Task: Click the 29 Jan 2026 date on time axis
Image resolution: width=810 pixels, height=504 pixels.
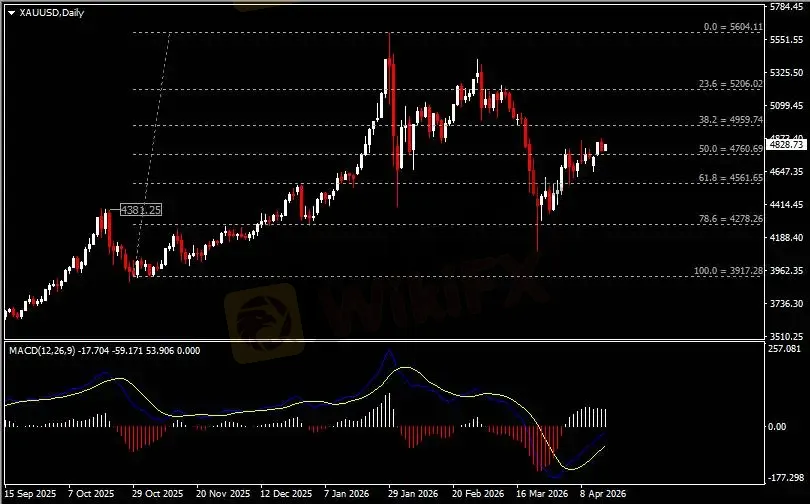Action: click(413, 494)
